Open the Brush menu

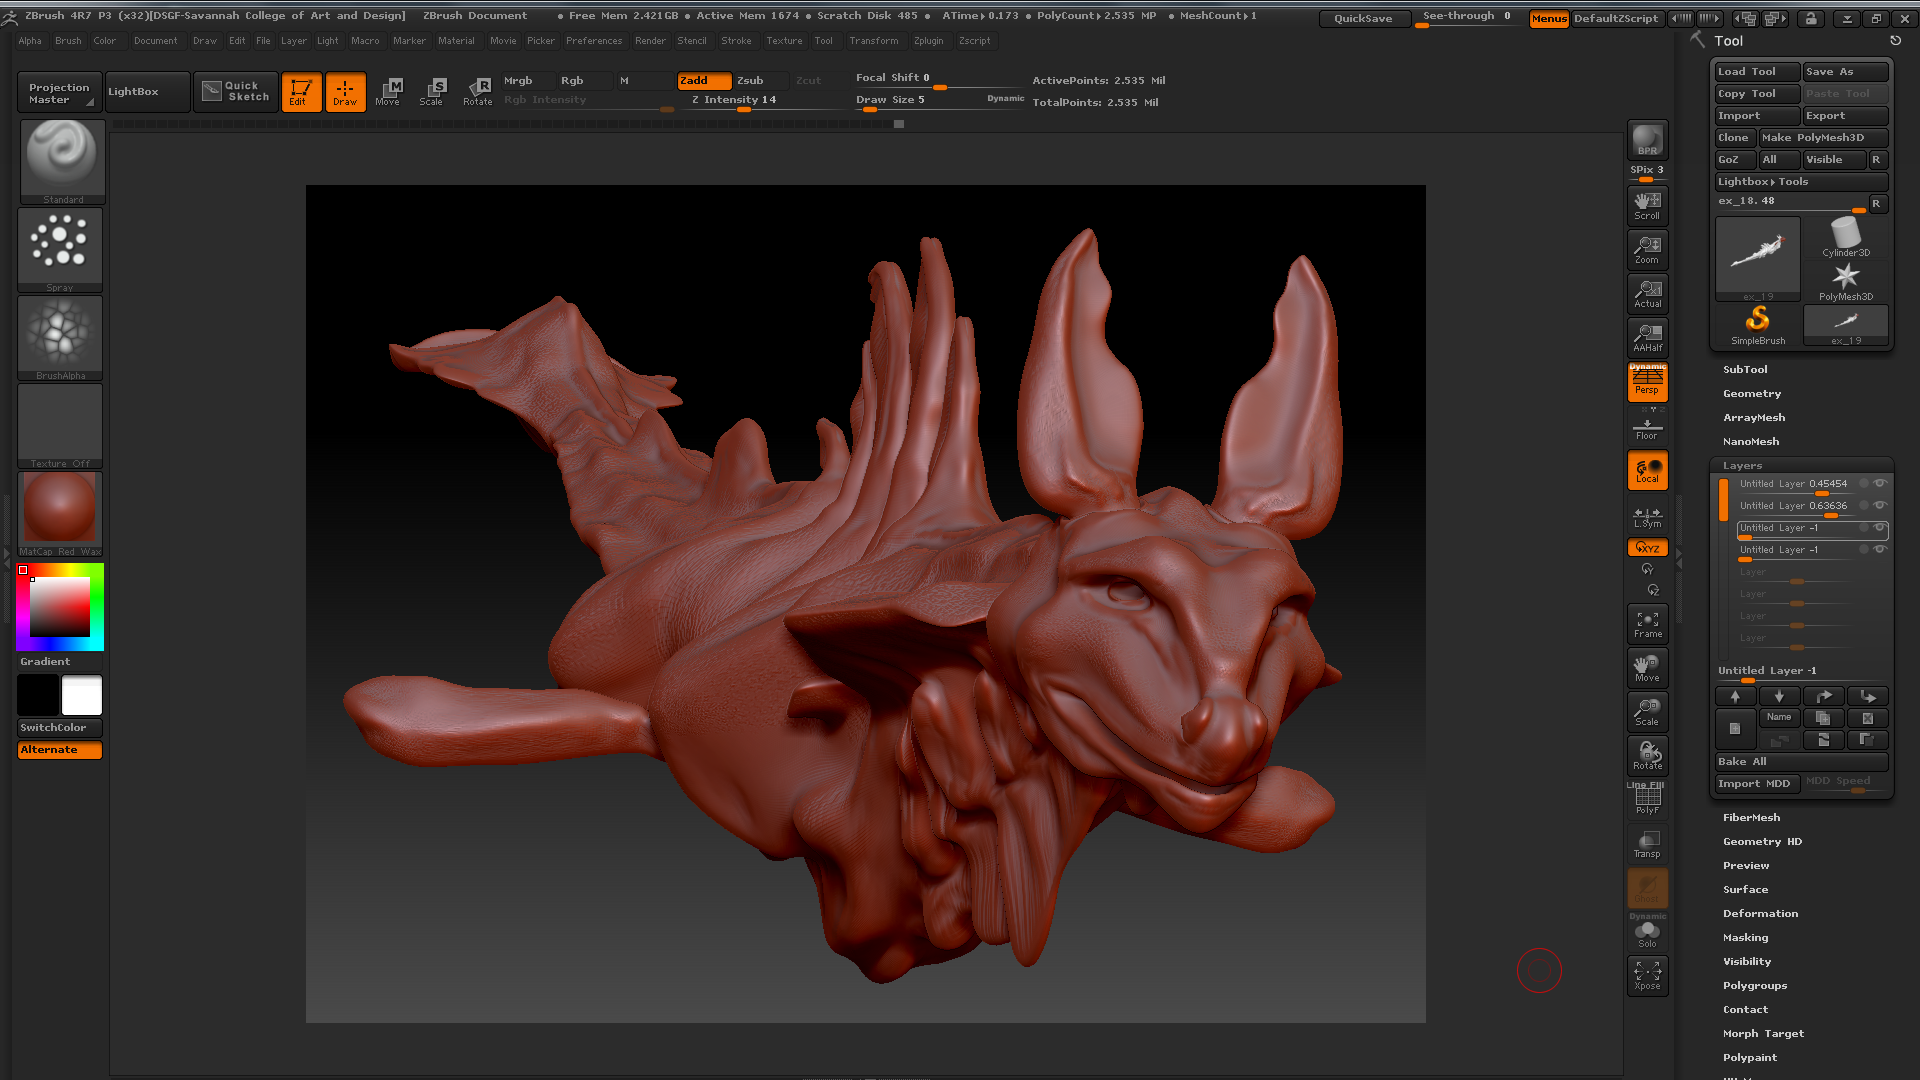point(68,41)
